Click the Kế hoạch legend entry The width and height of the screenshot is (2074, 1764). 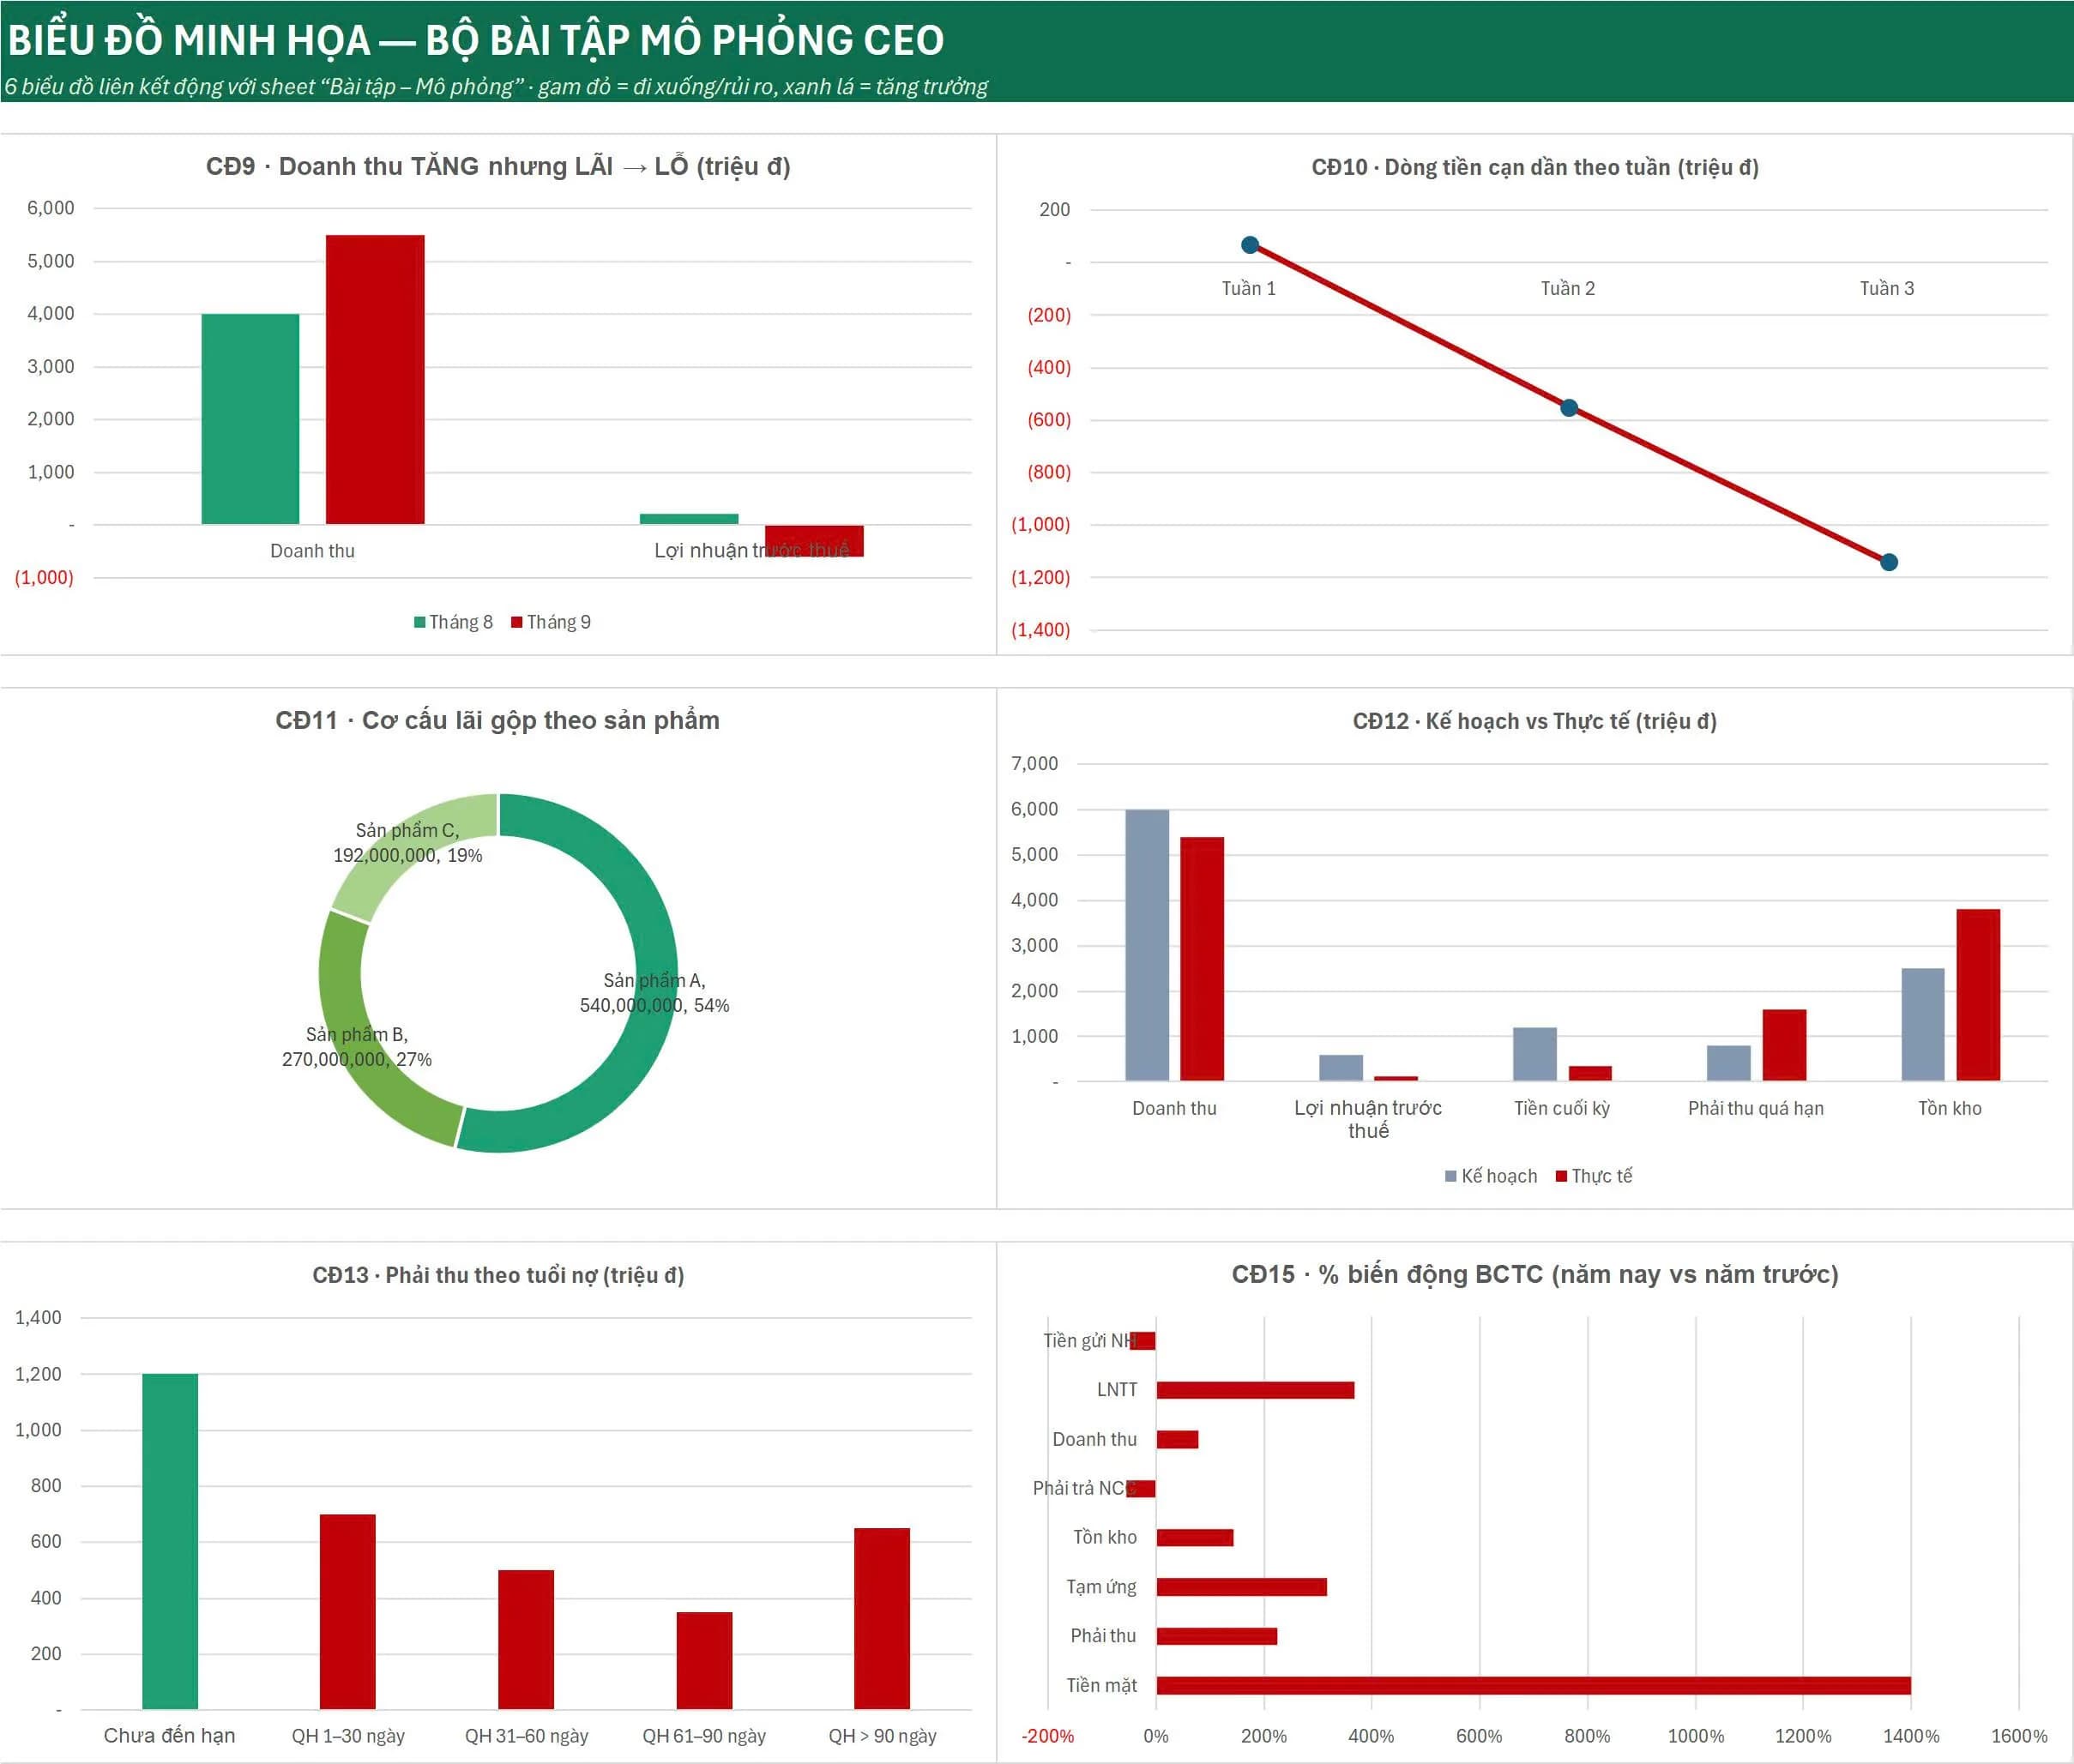click(x=1491, y=1176)
